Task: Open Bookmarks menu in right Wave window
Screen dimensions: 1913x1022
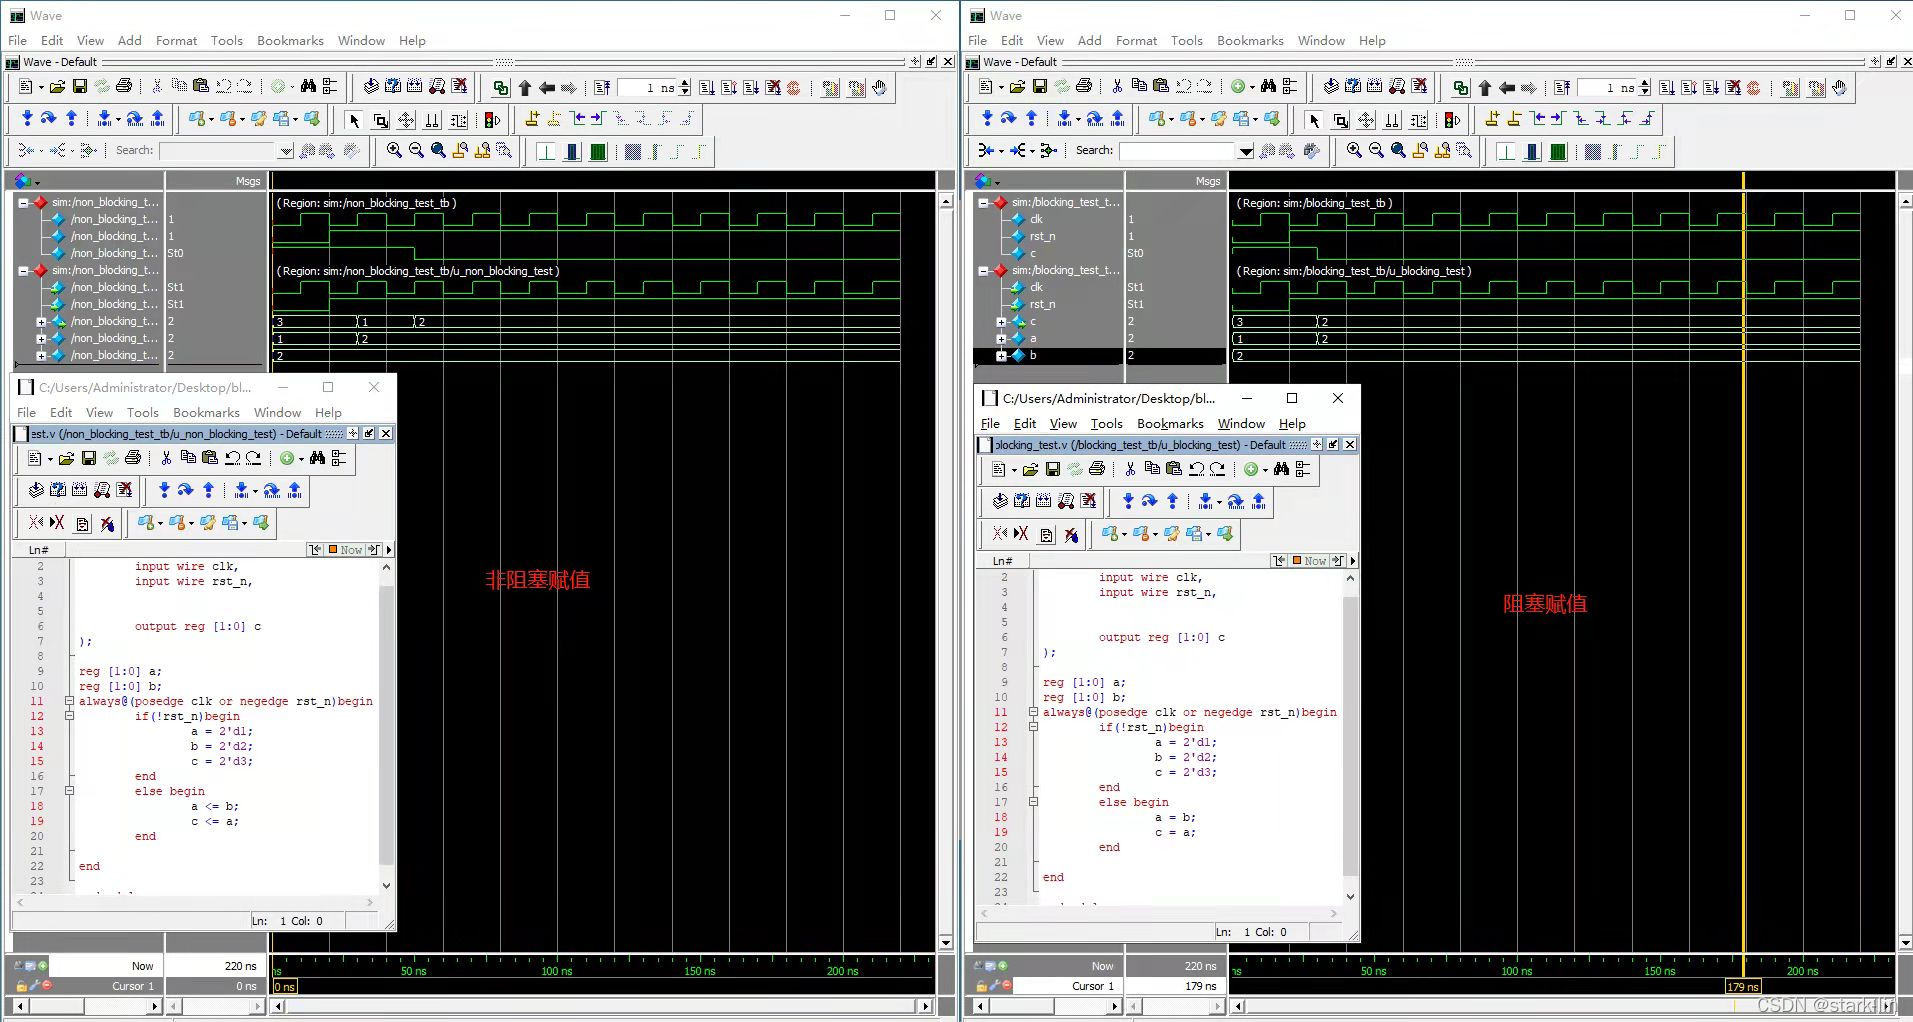Action: pos(1250,40)
